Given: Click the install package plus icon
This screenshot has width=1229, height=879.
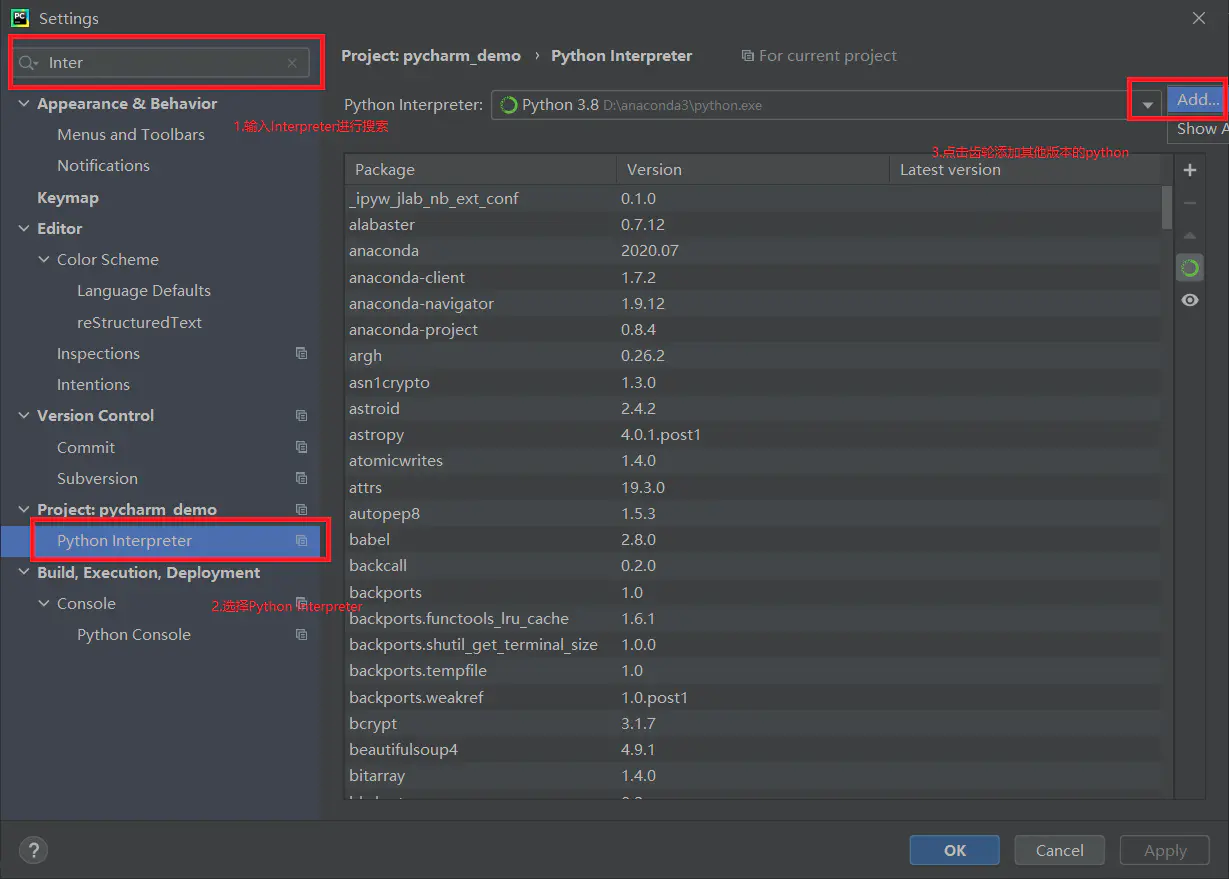Looking at the screenshot, I should click(x=1189, y=170).
